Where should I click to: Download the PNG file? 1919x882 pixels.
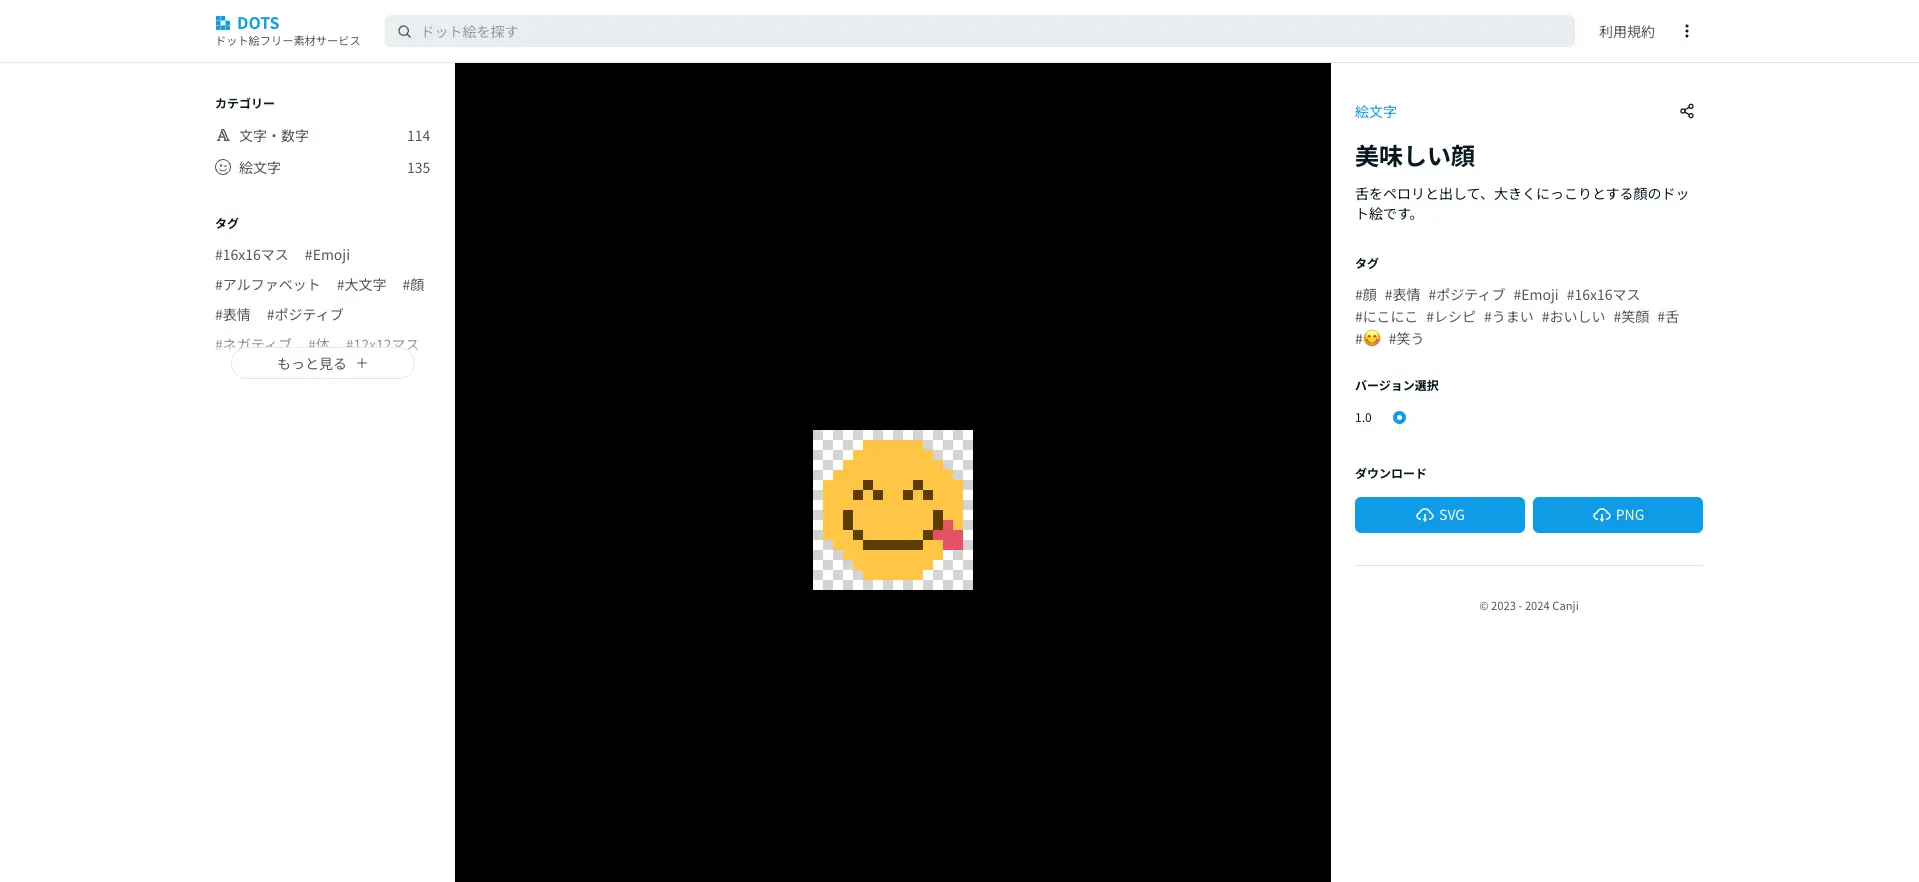pos(1617,515)
